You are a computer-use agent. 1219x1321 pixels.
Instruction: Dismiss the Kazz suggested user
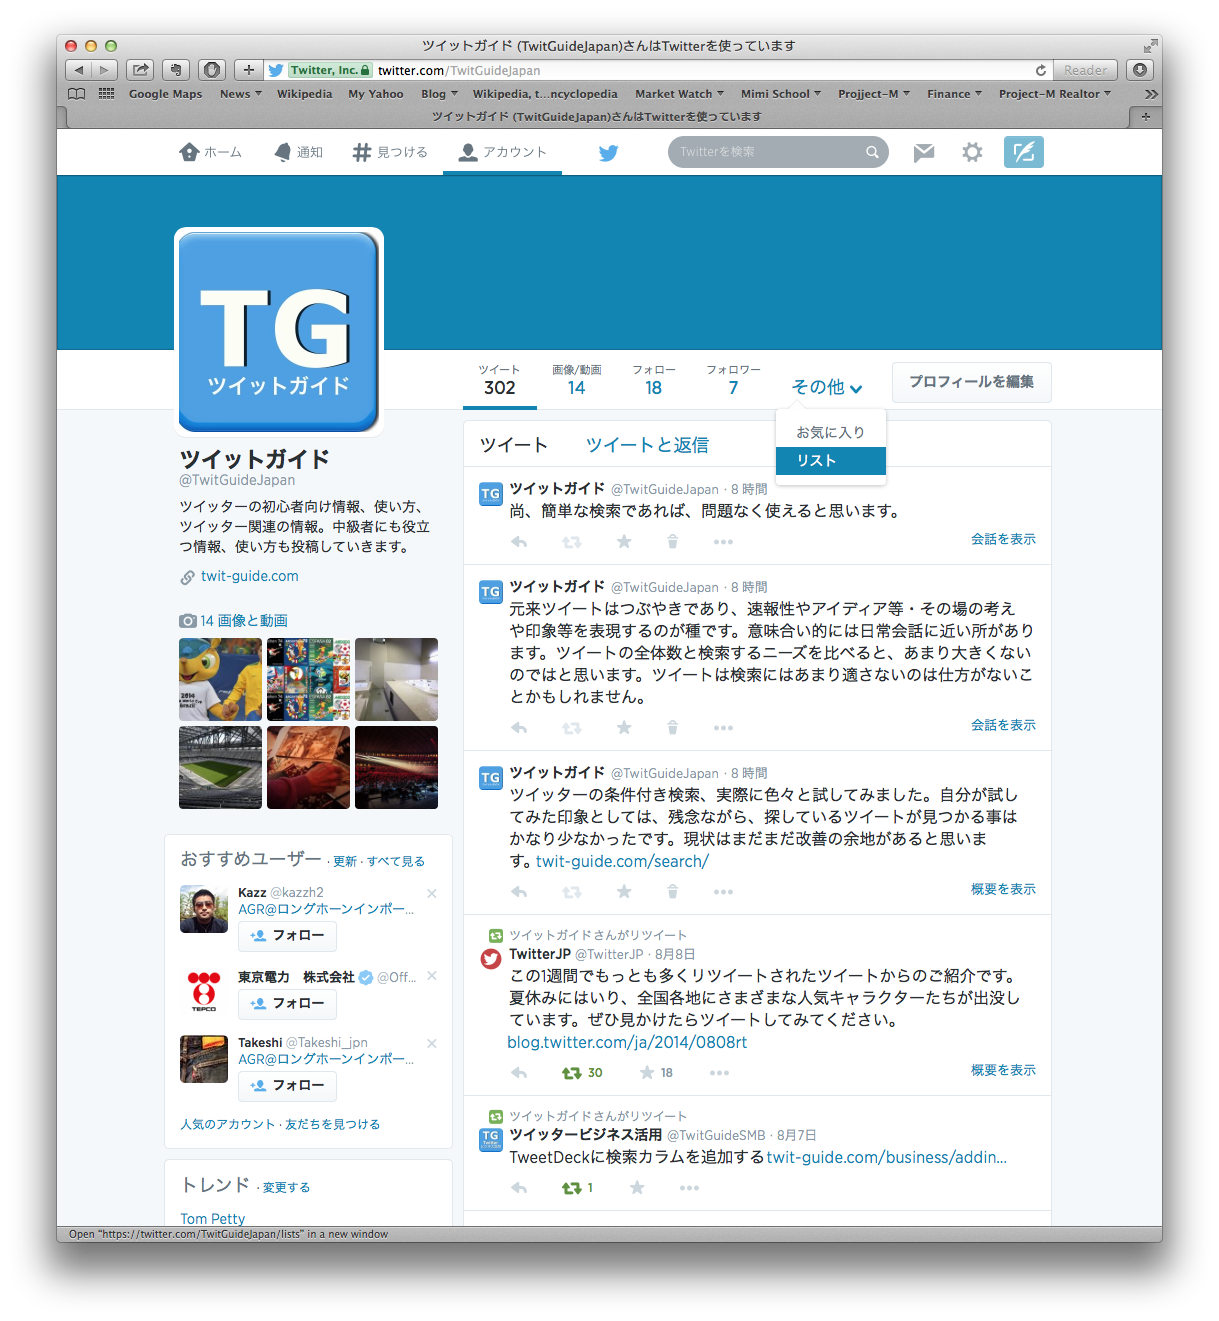point(432,893)
